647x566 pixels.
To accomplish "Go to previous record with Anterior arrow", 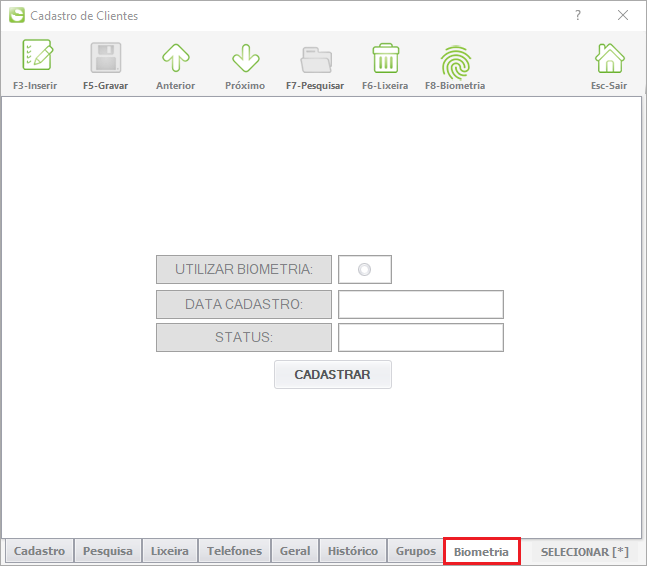I will pyautogui.click(x=176, y=58).
